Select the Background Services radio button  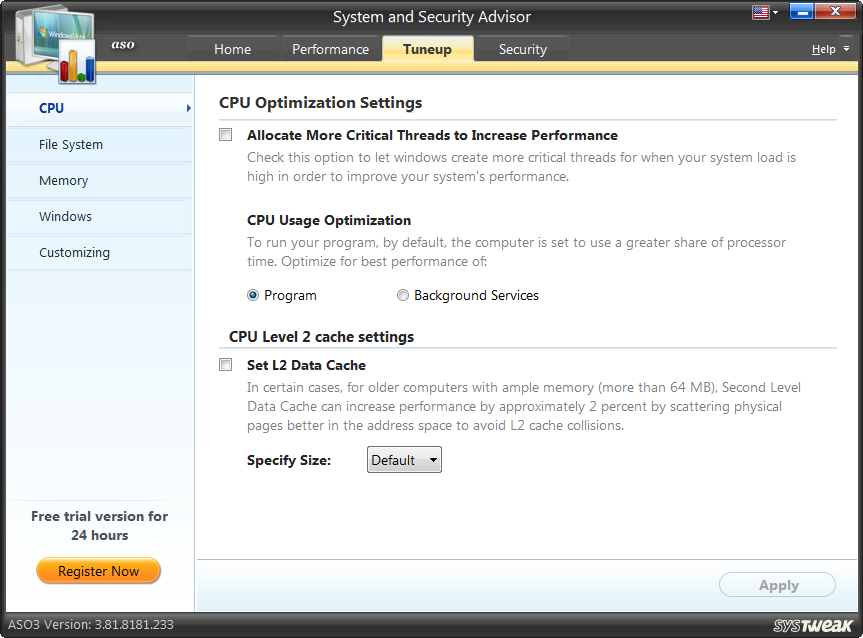click(x=403, y=295)
